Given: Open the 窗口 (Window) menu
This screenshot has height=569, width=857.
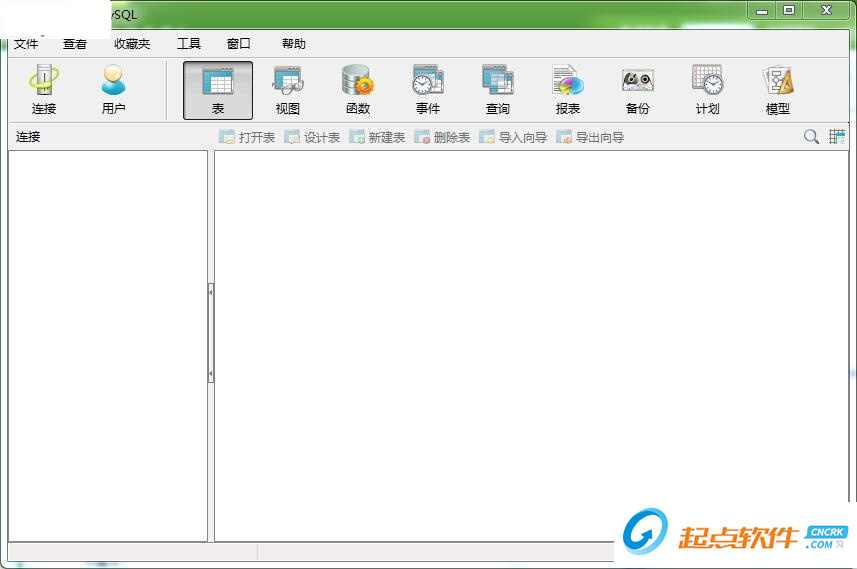Looking at the screenshot, I should 239,44.
